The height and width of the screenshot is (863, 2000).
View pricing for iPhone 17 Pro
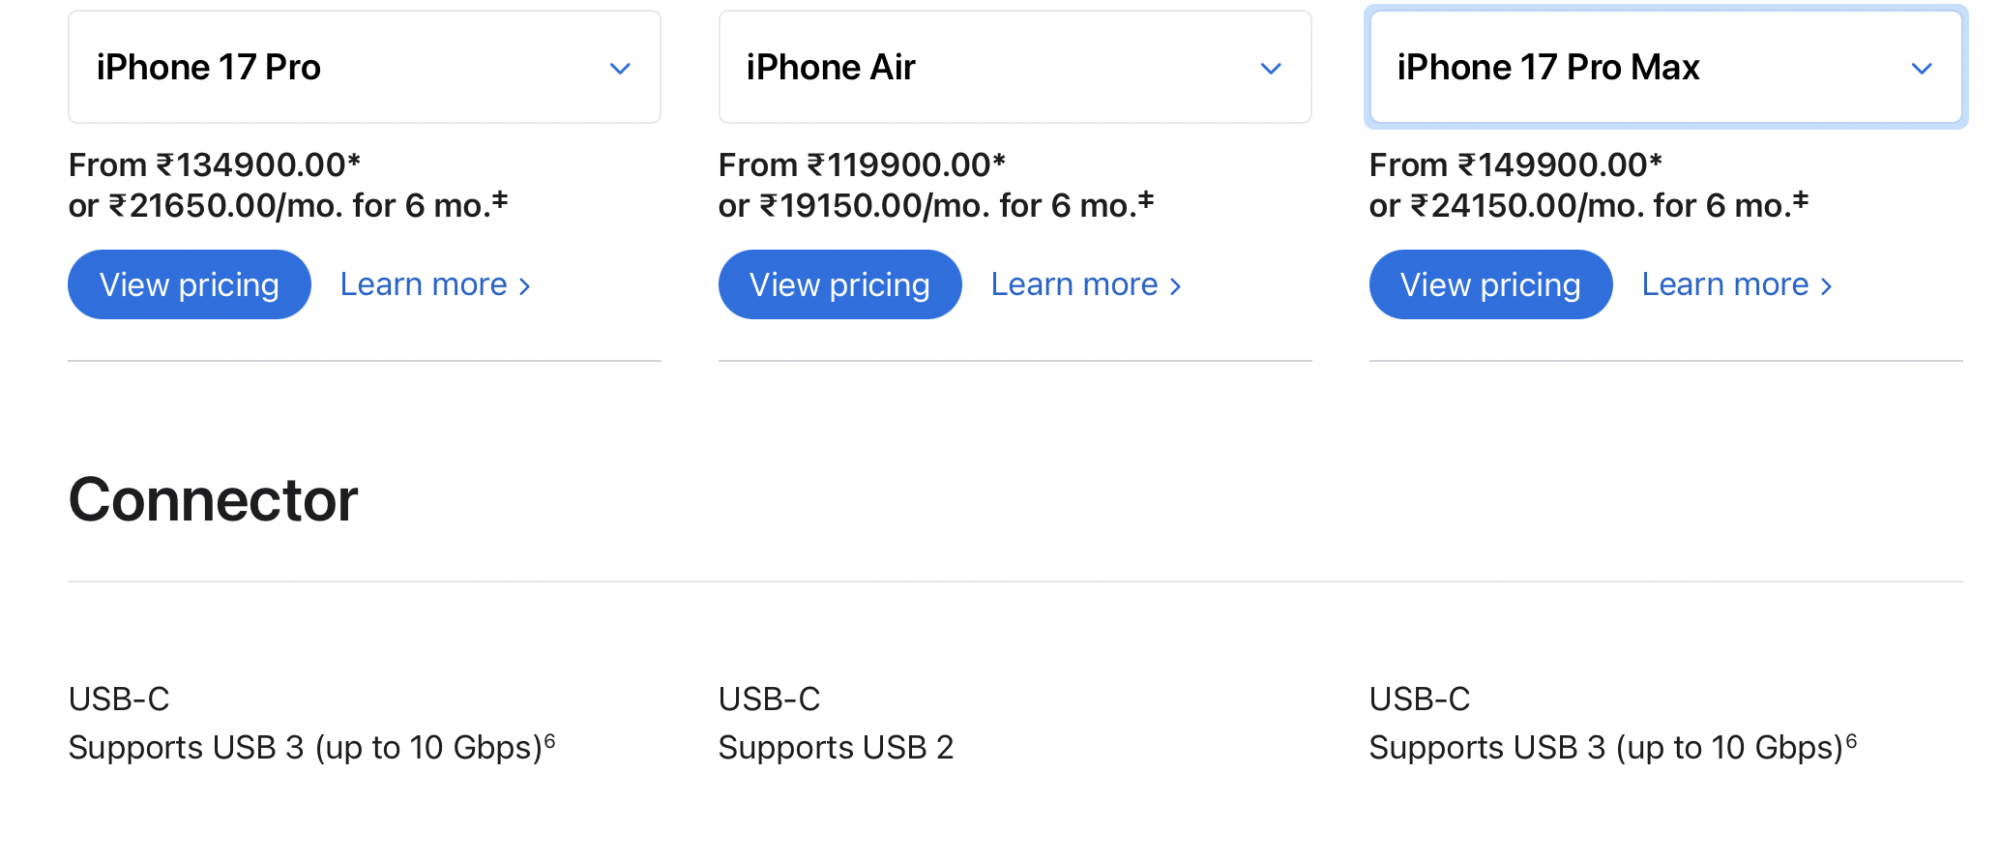coord(189,285)
